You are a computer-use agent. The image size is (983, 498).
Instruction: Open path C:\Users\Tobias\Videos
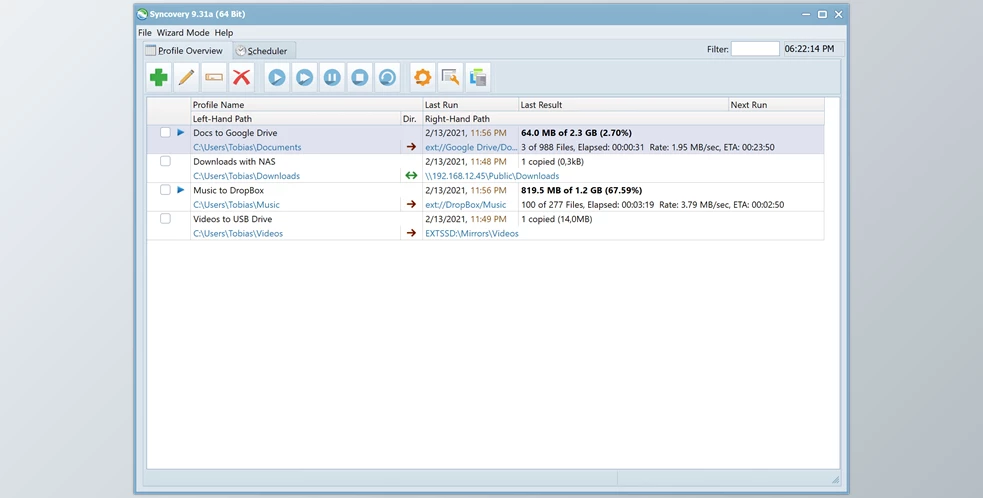tap(238, 233)
